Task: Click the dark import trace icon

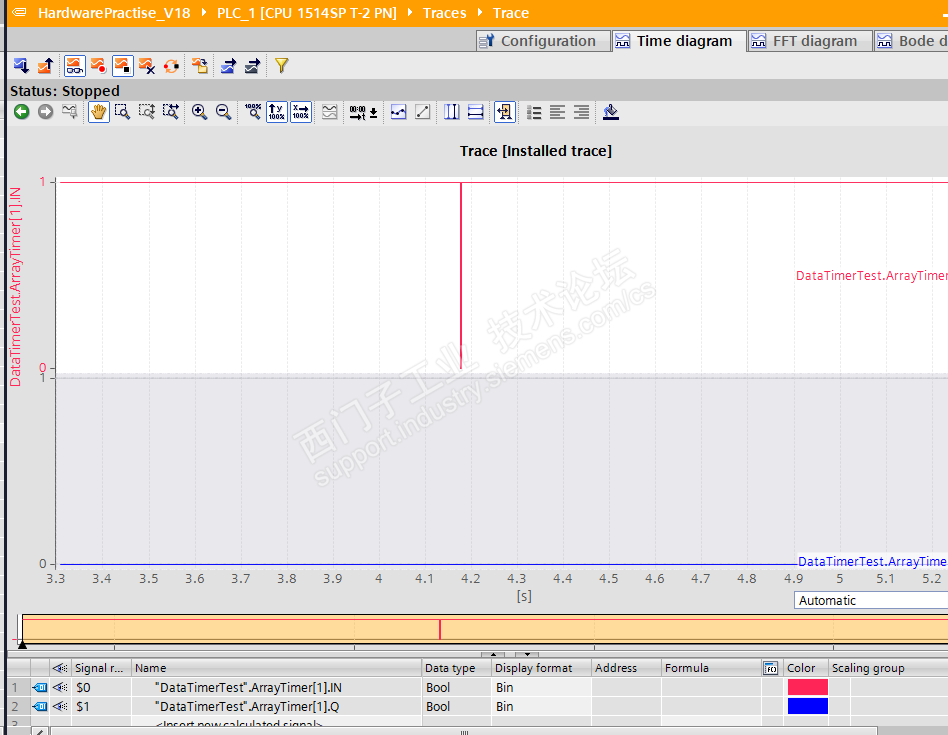Action: (252, 65)
